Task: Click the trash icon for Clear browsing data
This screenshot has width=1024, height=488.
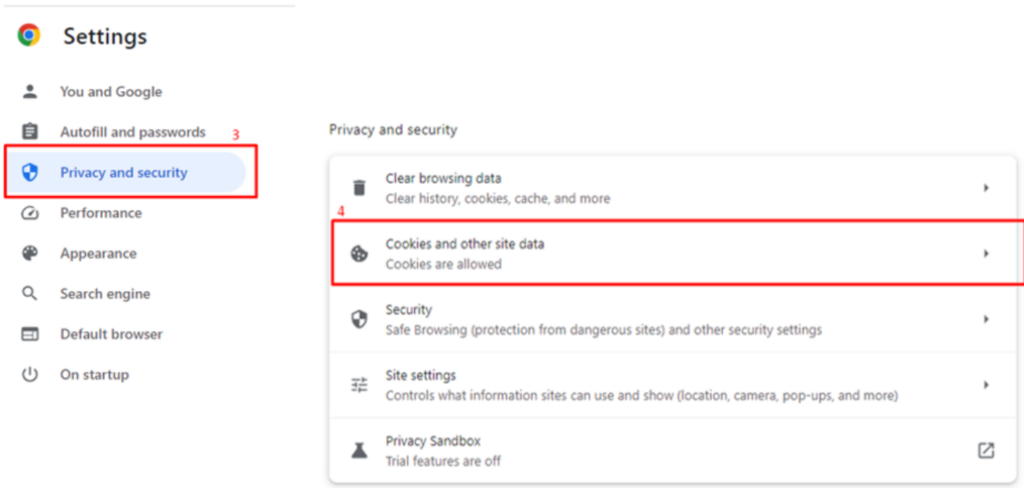Action: coord(359,188)
